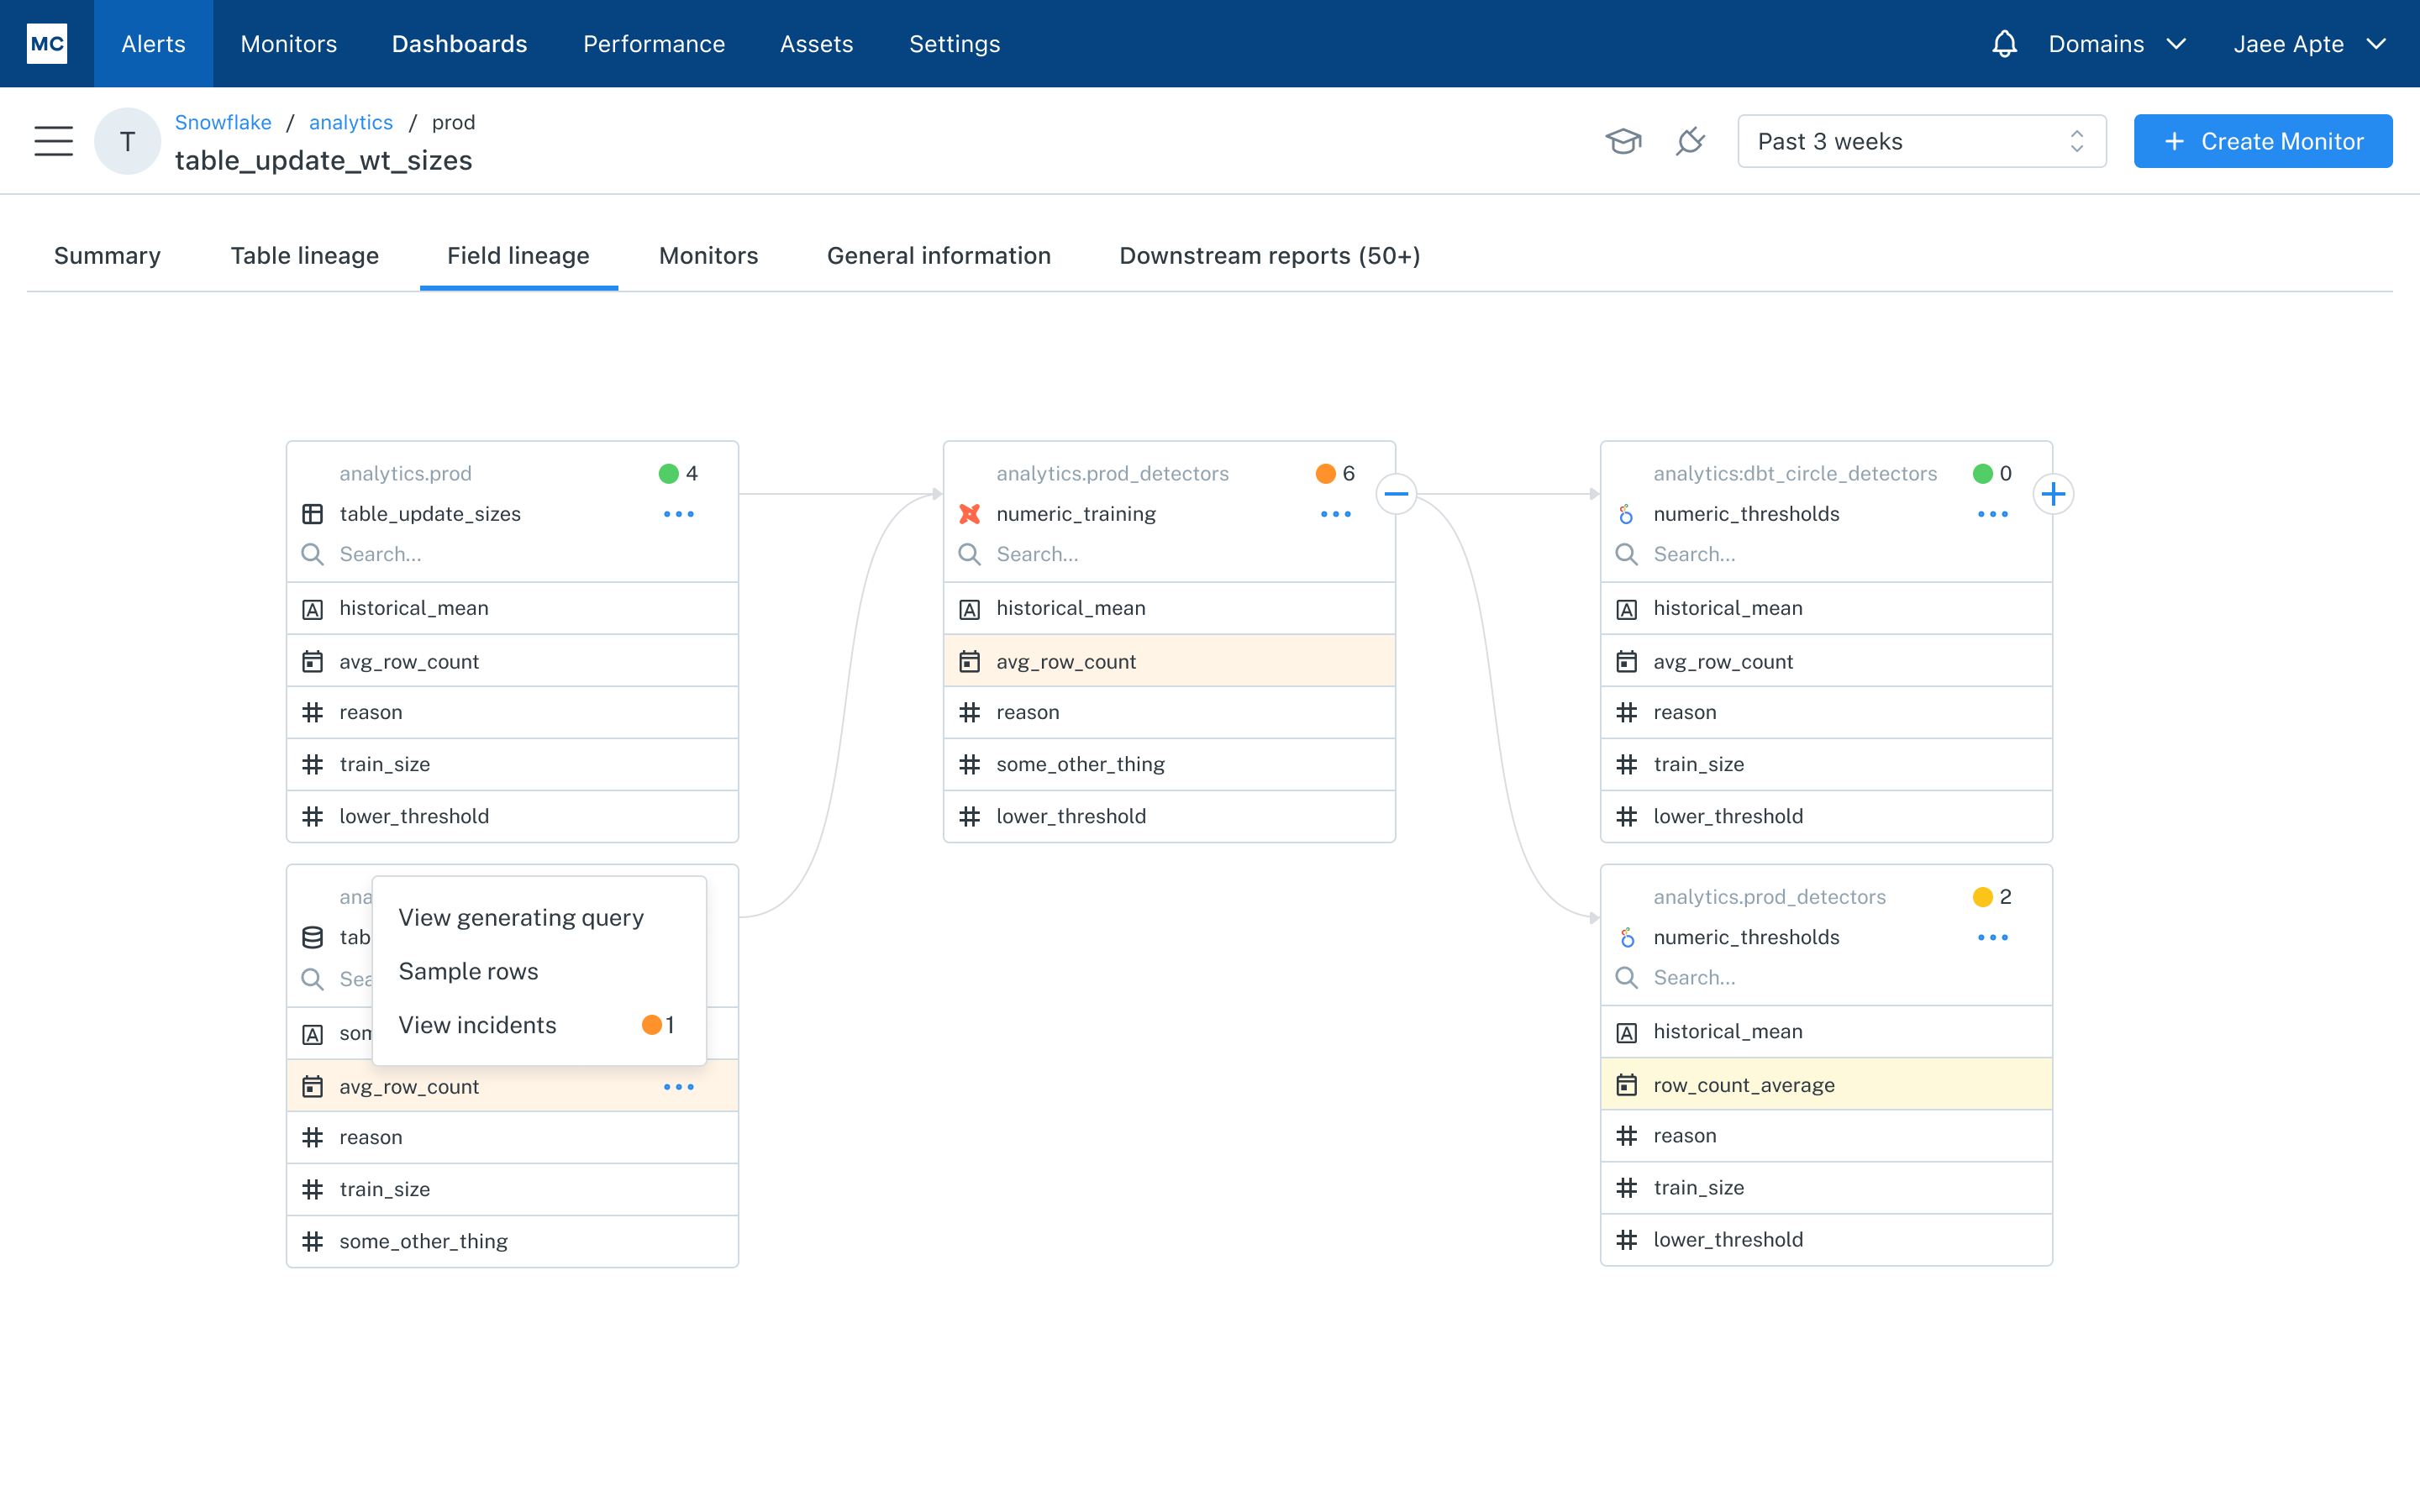This screenshot has width=2420, height=1512.
Task: Open the notifications bell
Action: coord(2004,44)
